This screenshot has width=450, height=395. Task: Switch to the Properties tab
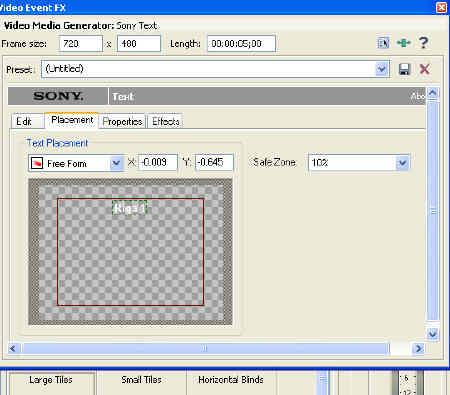click(x=122, y=122)
